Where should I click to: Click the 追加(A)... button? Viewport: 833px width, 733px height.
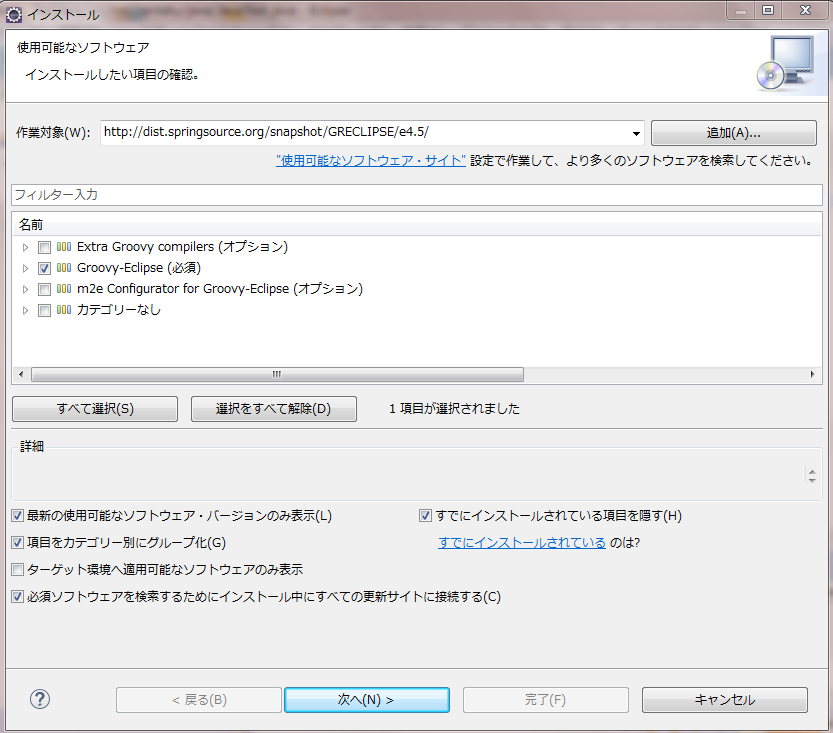click(734, 133)
